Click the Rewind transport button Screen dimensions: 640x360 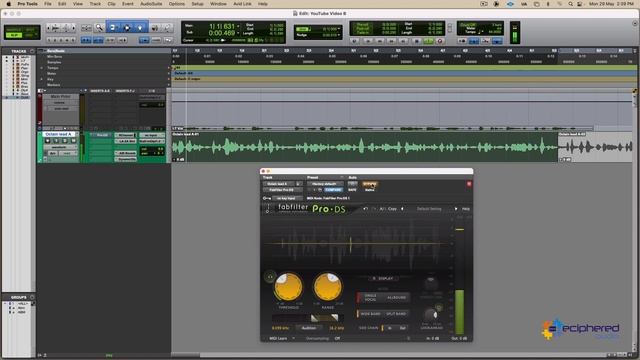(380, 41)
